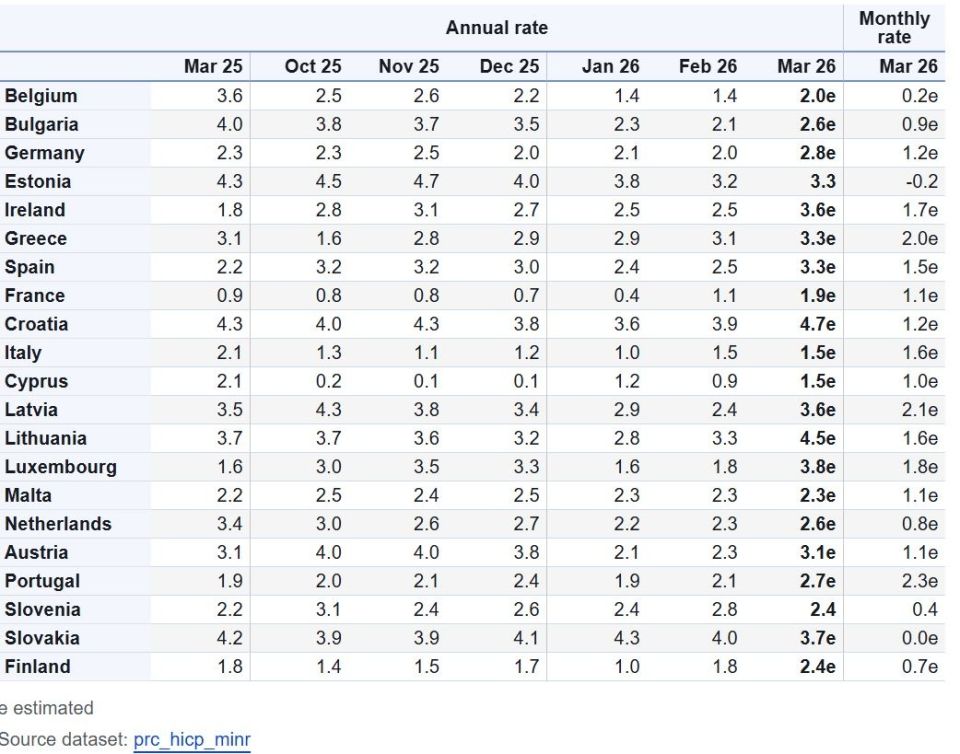
Task: Select the Luxembourg row label
Action: point(60,467)
